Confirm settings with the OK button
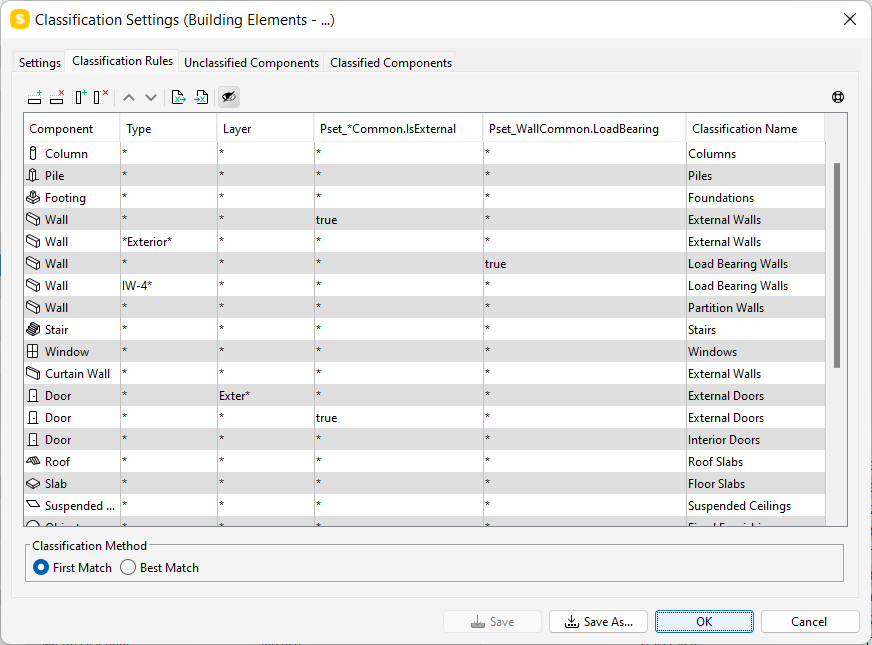Viewport: 872px width, 645px height. coord(704,621)
